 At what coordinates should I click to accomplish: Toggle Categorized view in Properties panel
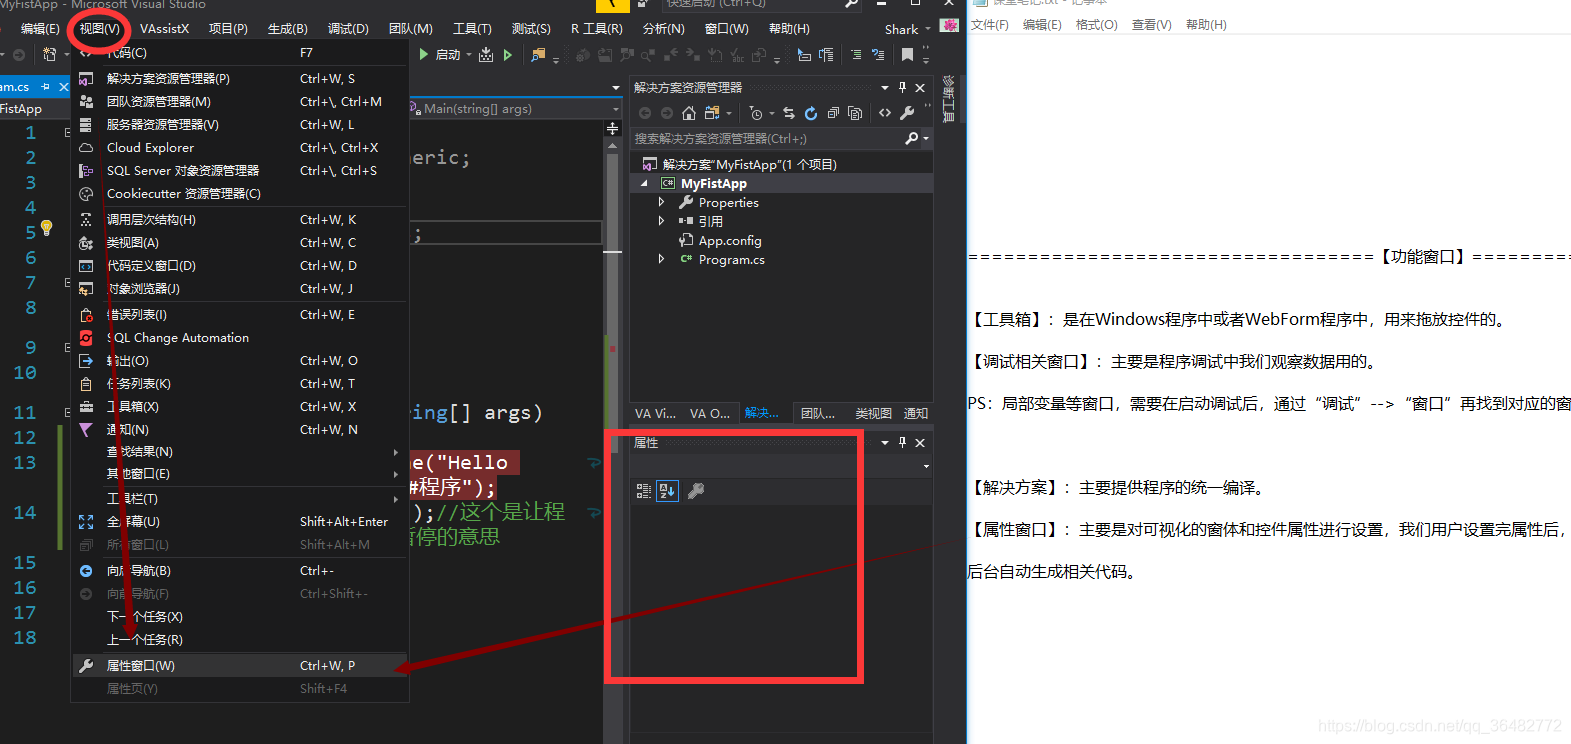[644, 491]
